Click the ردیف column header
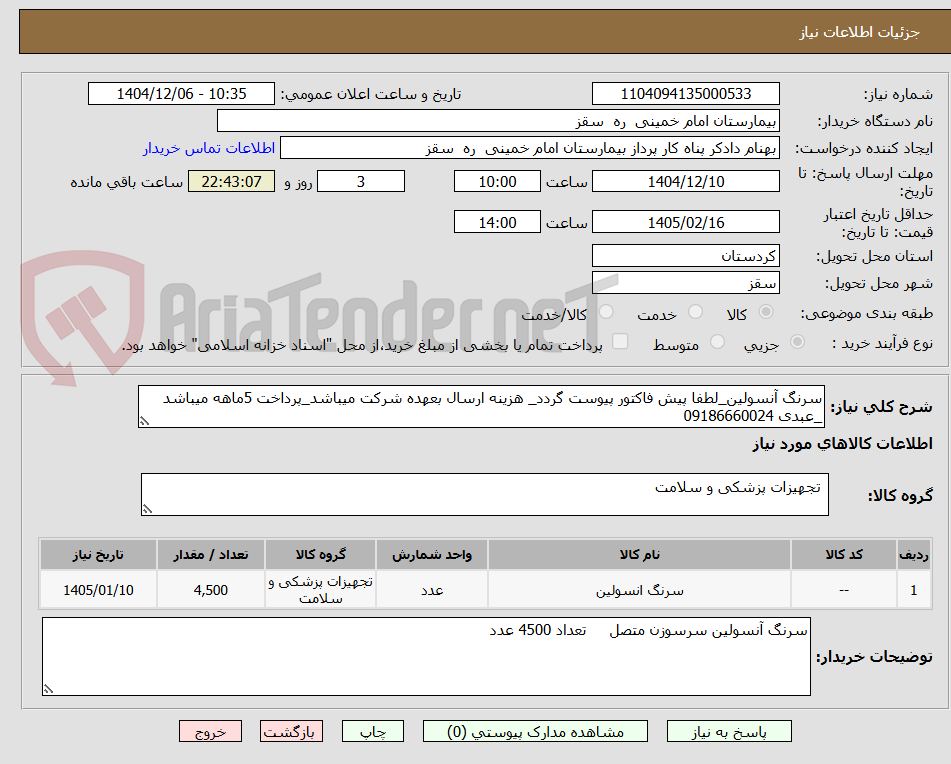951x764 pixels. (914, 555)
